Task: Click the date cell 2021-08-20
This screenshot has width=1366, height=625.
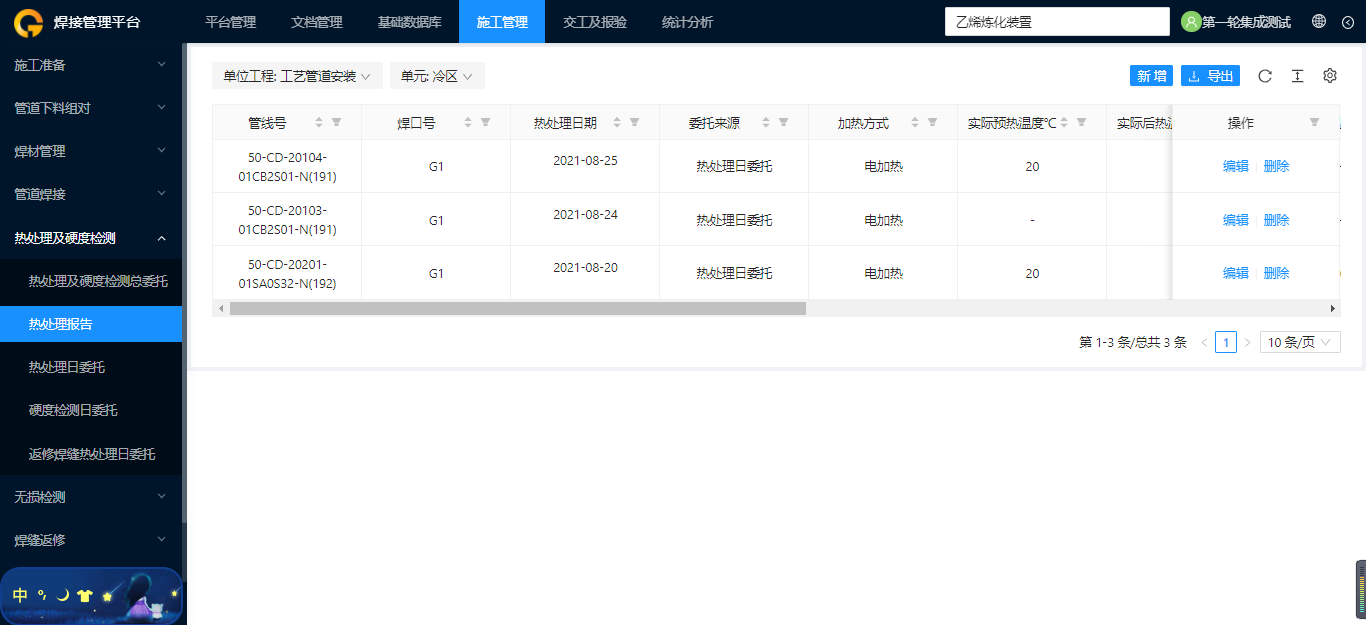Action: (585, 267)
